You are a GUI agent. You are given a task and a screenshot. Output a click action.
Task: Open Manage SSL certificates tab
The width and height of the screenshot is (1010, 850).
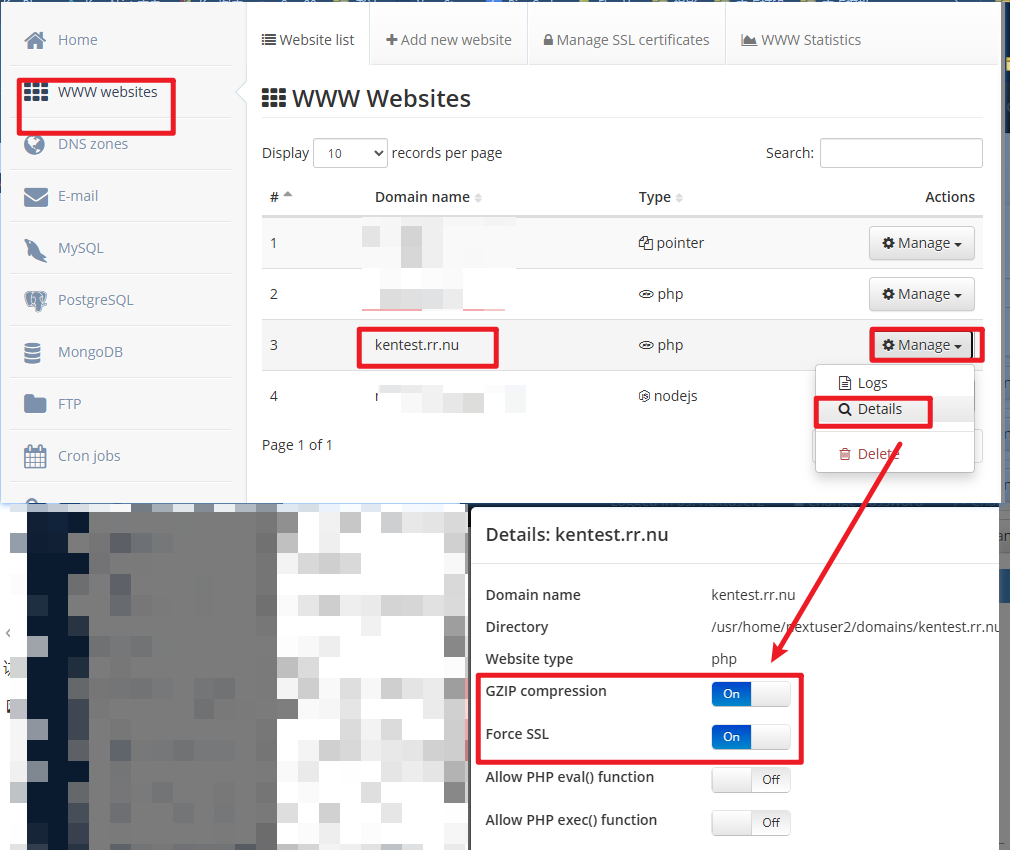[626, 40]
